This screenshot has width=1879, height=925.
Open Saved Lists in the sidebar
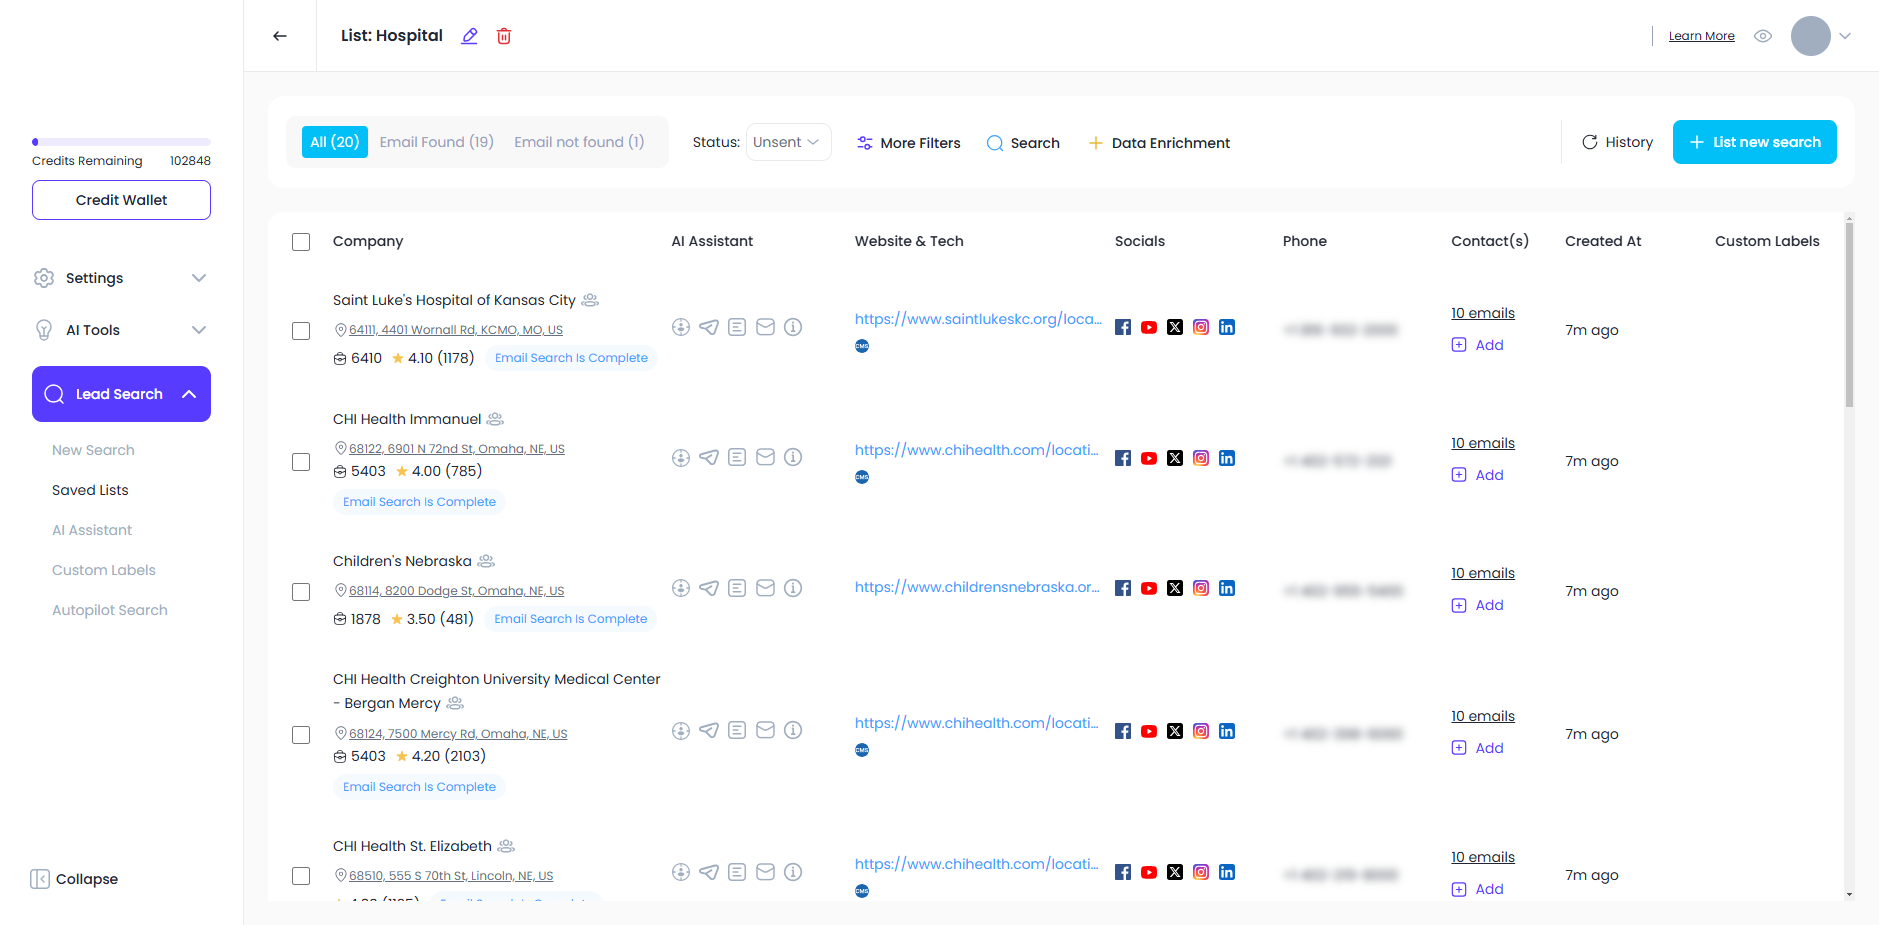coord(90,490)
